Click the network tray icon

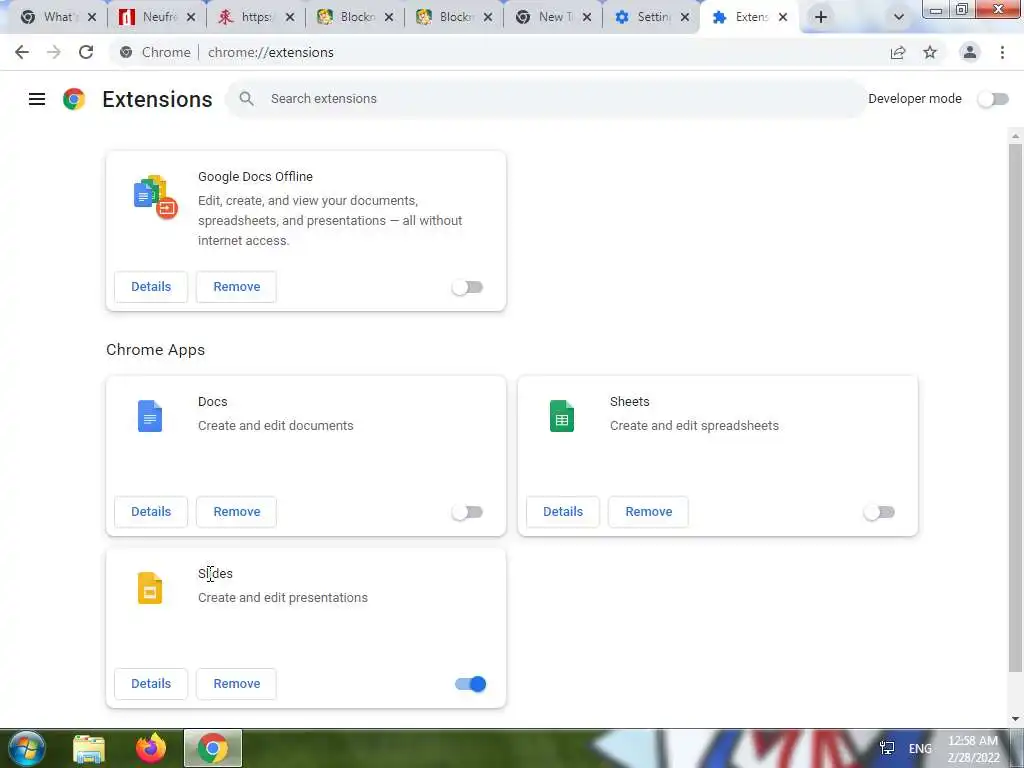(887, 748)
